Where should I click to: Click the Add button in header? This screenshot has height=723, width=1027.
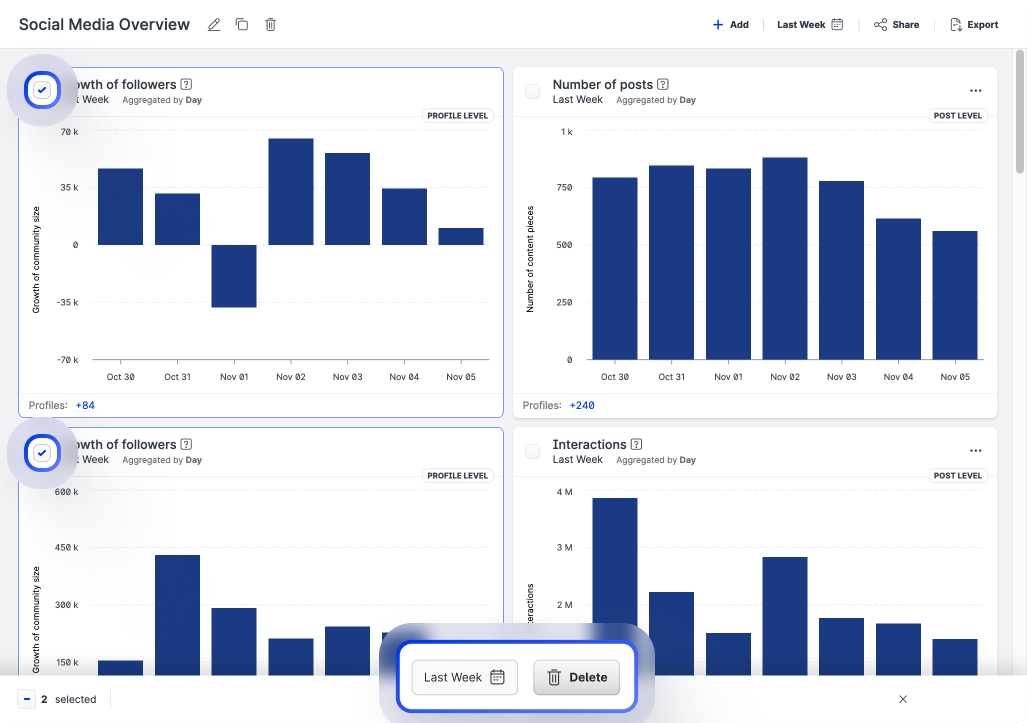click(x=730, y=25)
